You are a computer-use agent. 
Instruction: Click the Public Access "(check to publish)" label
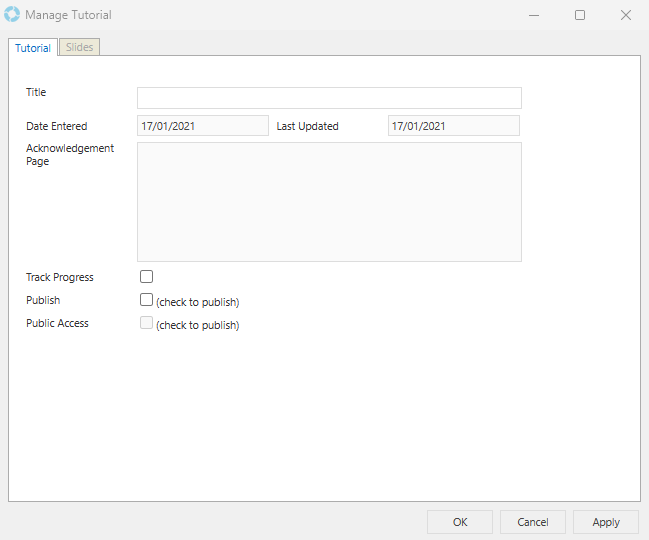click(x=198, y=325)
